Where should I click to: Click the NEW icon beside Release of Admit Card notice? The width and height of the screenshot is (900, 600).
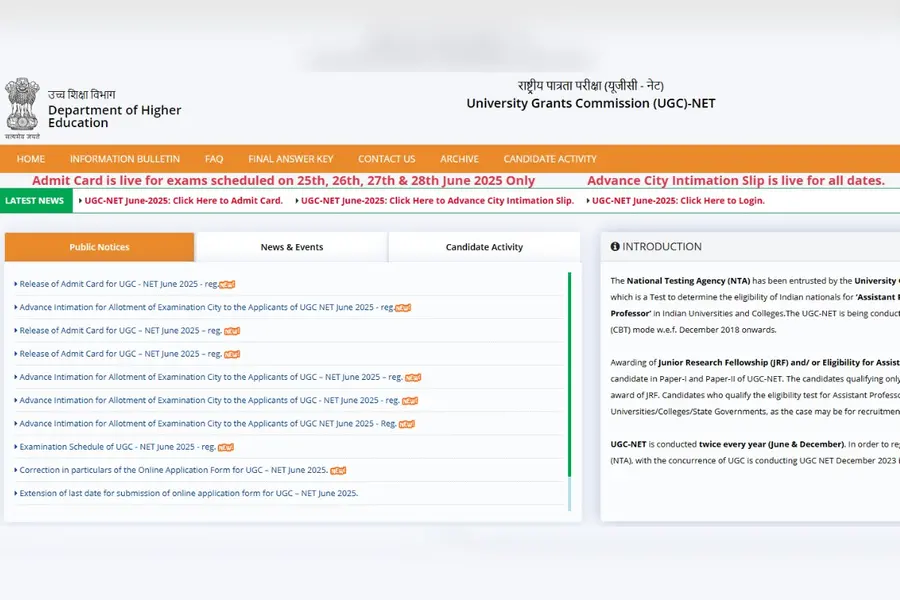pos(228,283)
